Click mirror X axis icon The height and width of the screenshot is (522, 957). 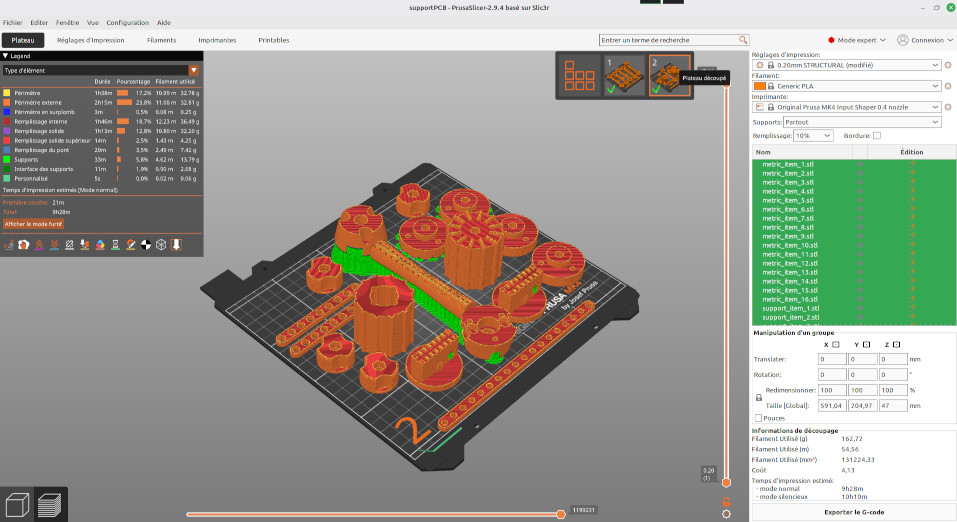tap(836, 344)
